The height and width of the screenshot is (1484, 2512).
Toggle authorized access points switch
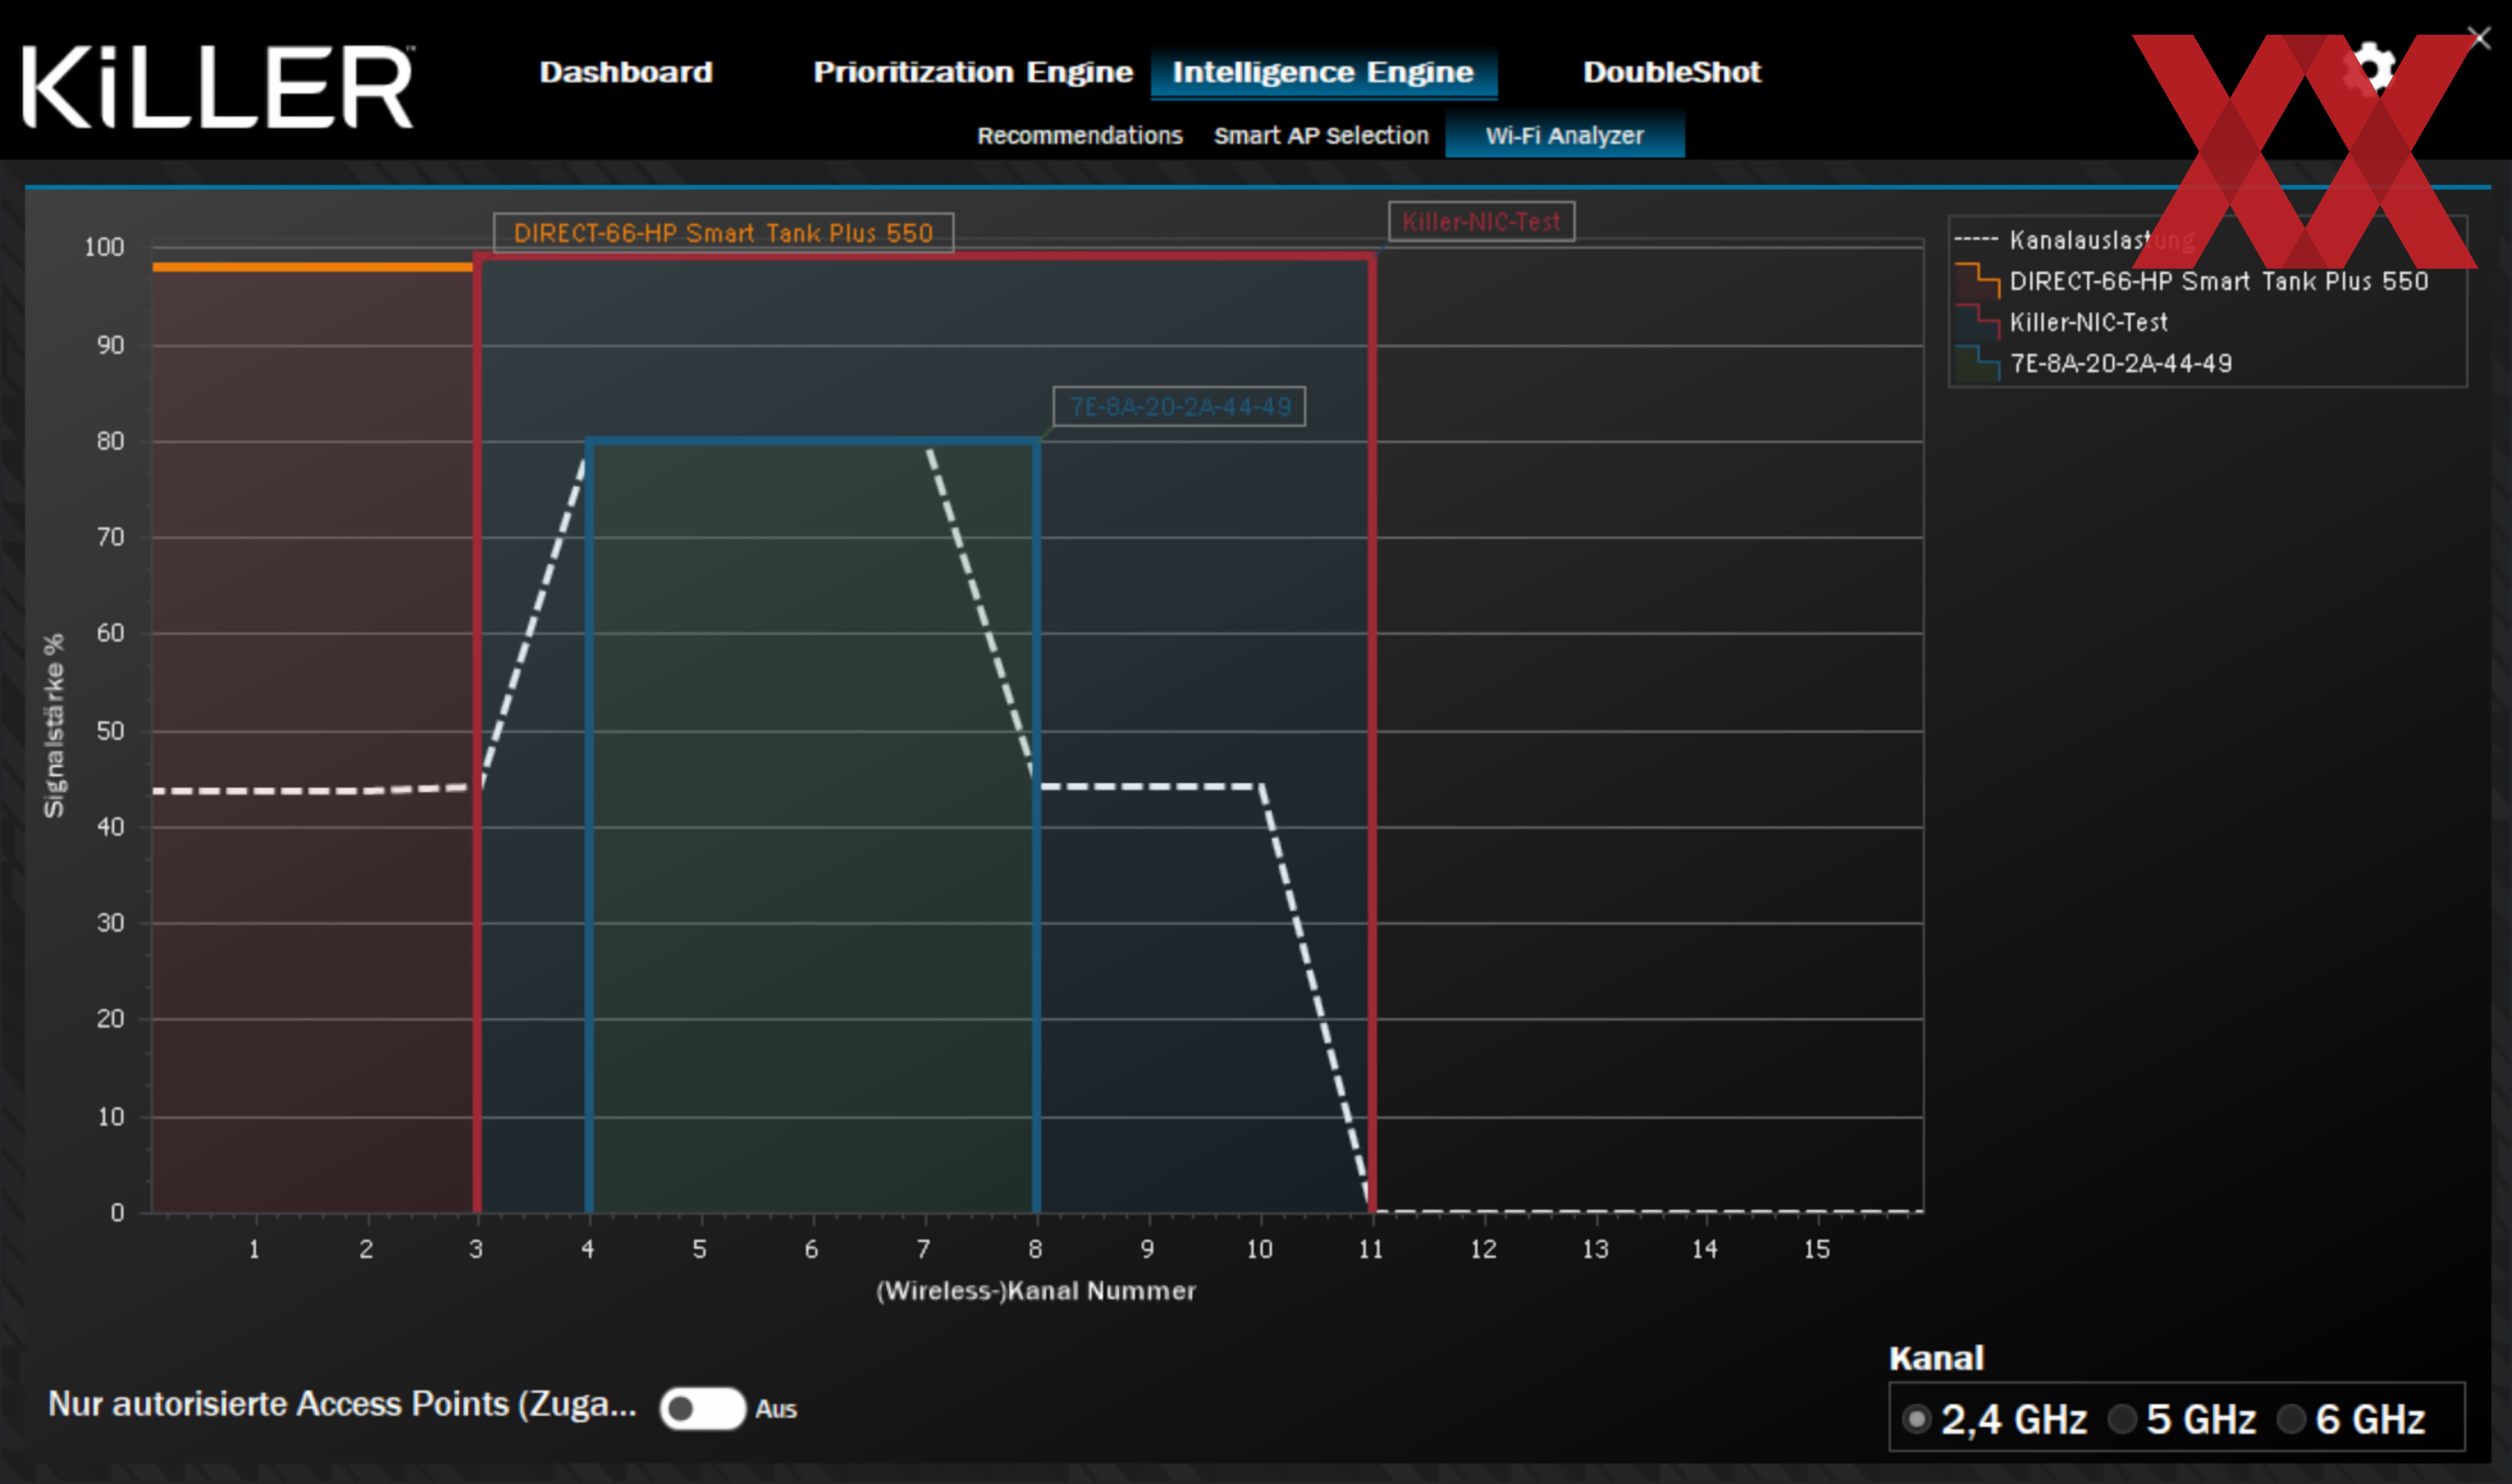702,1408
